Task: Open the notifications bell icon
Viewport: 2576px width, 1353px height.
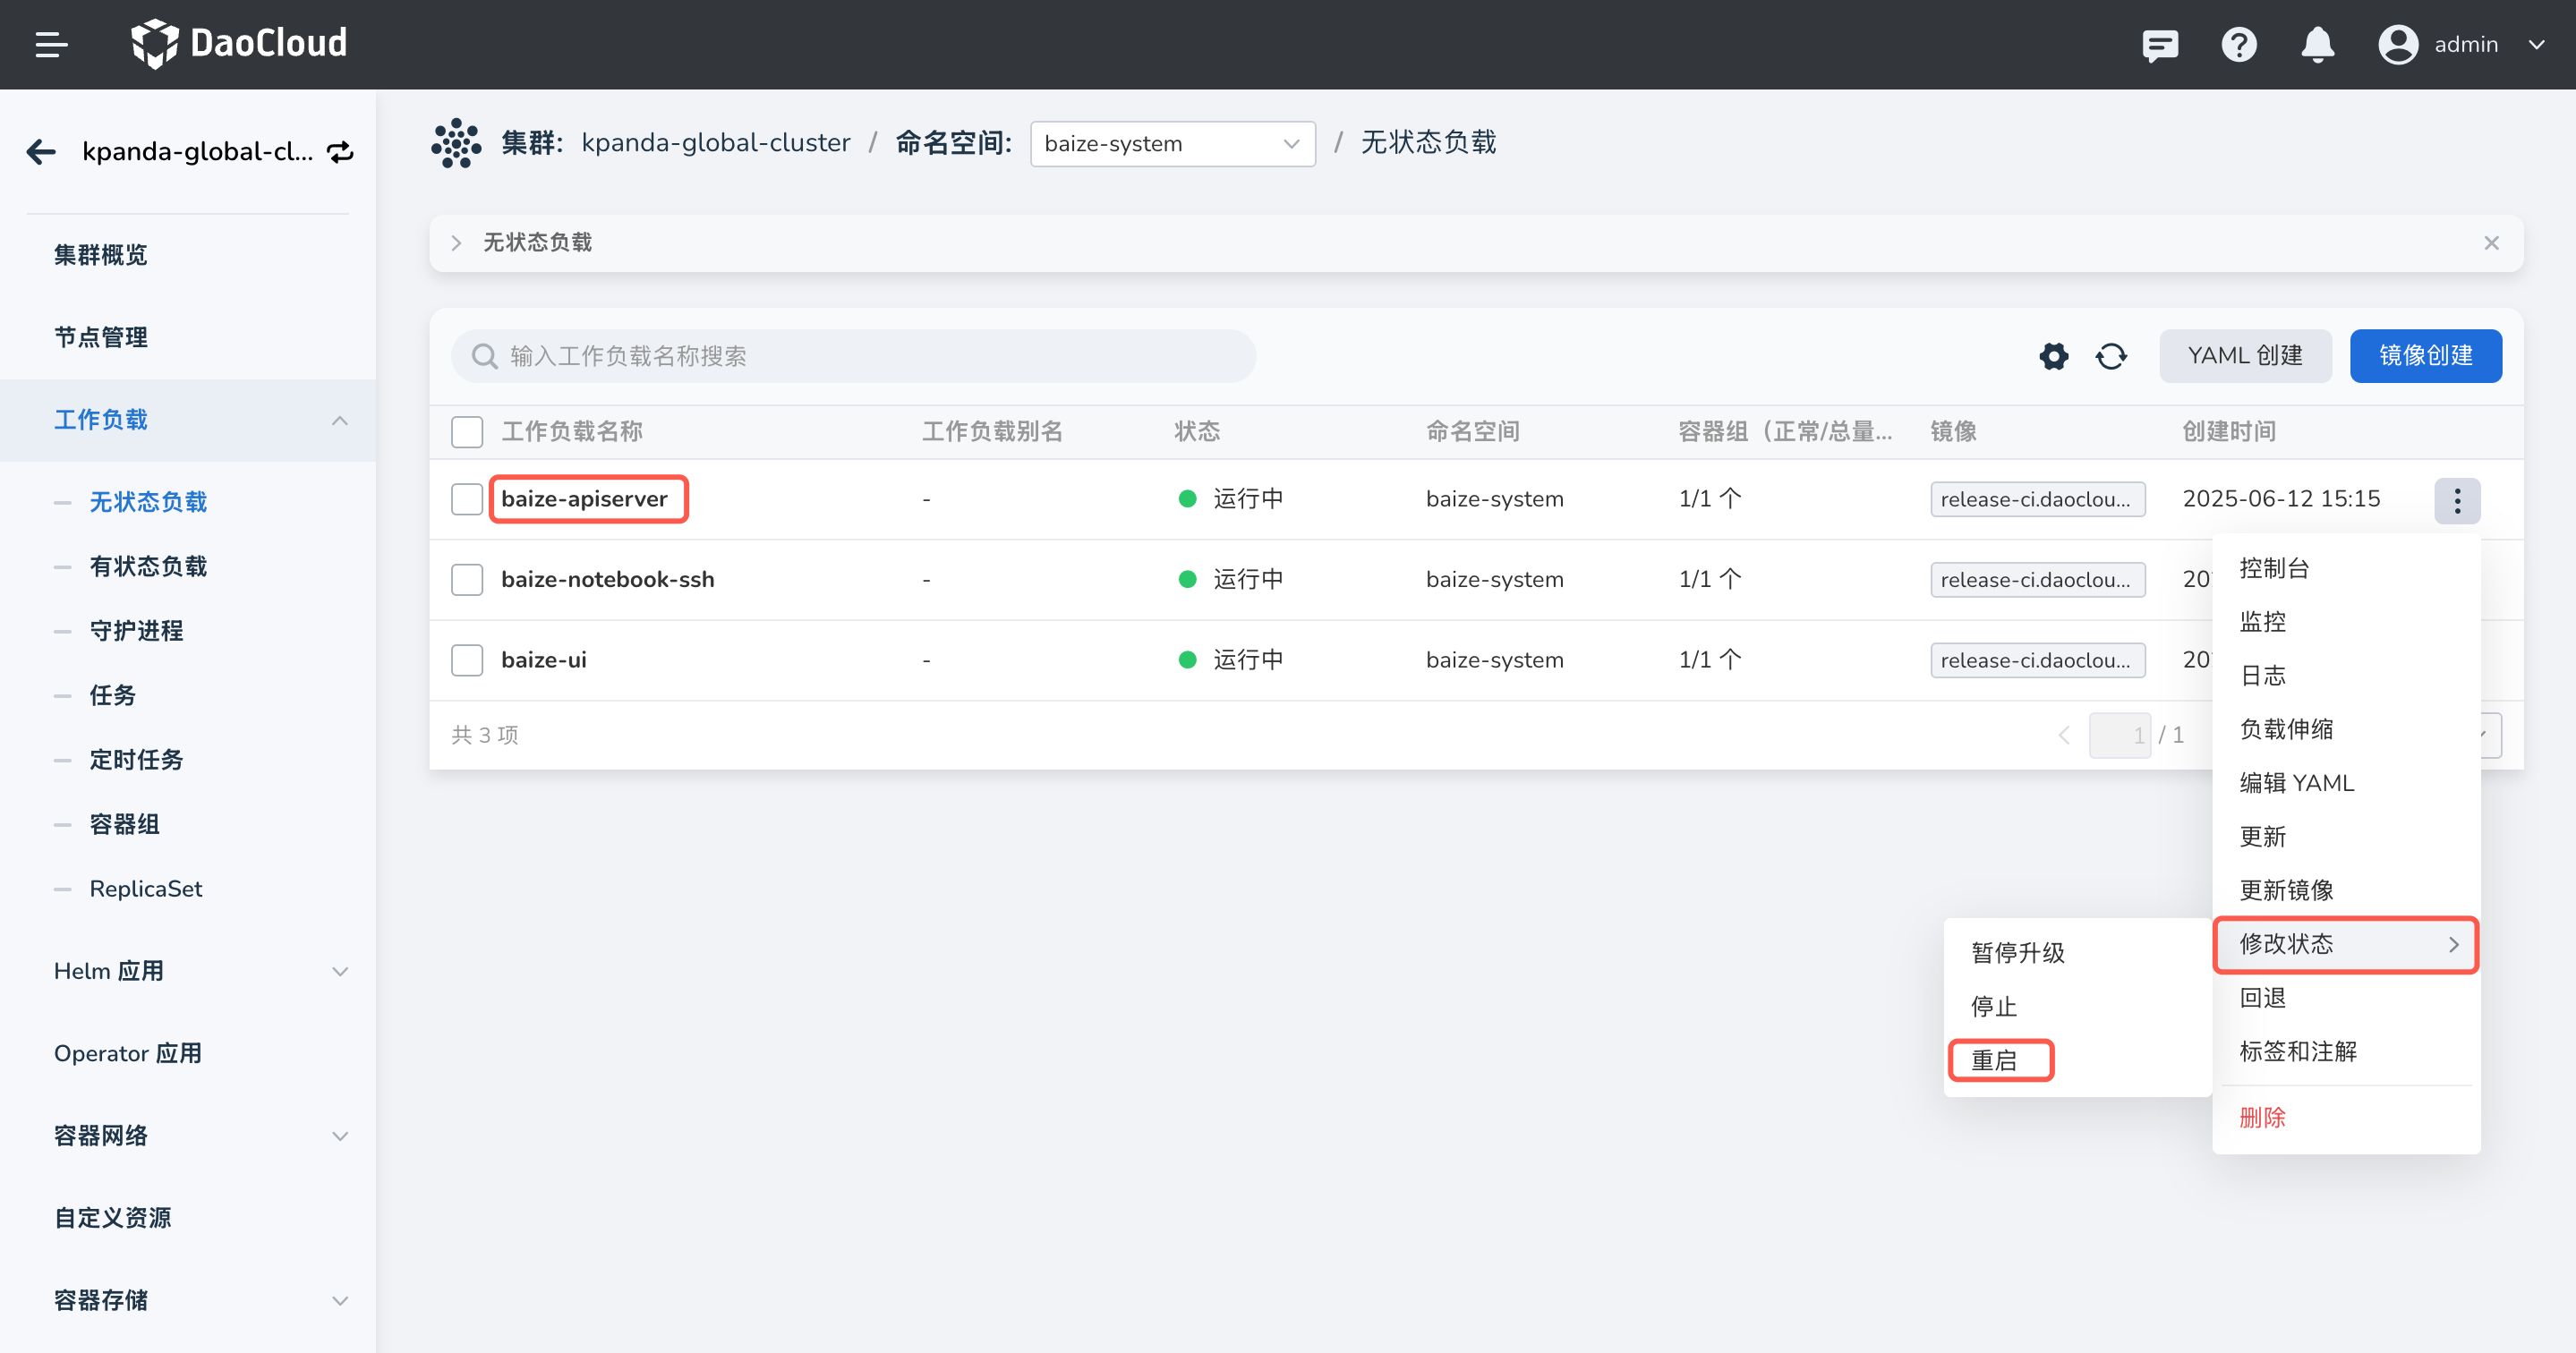Action: 2316,45
